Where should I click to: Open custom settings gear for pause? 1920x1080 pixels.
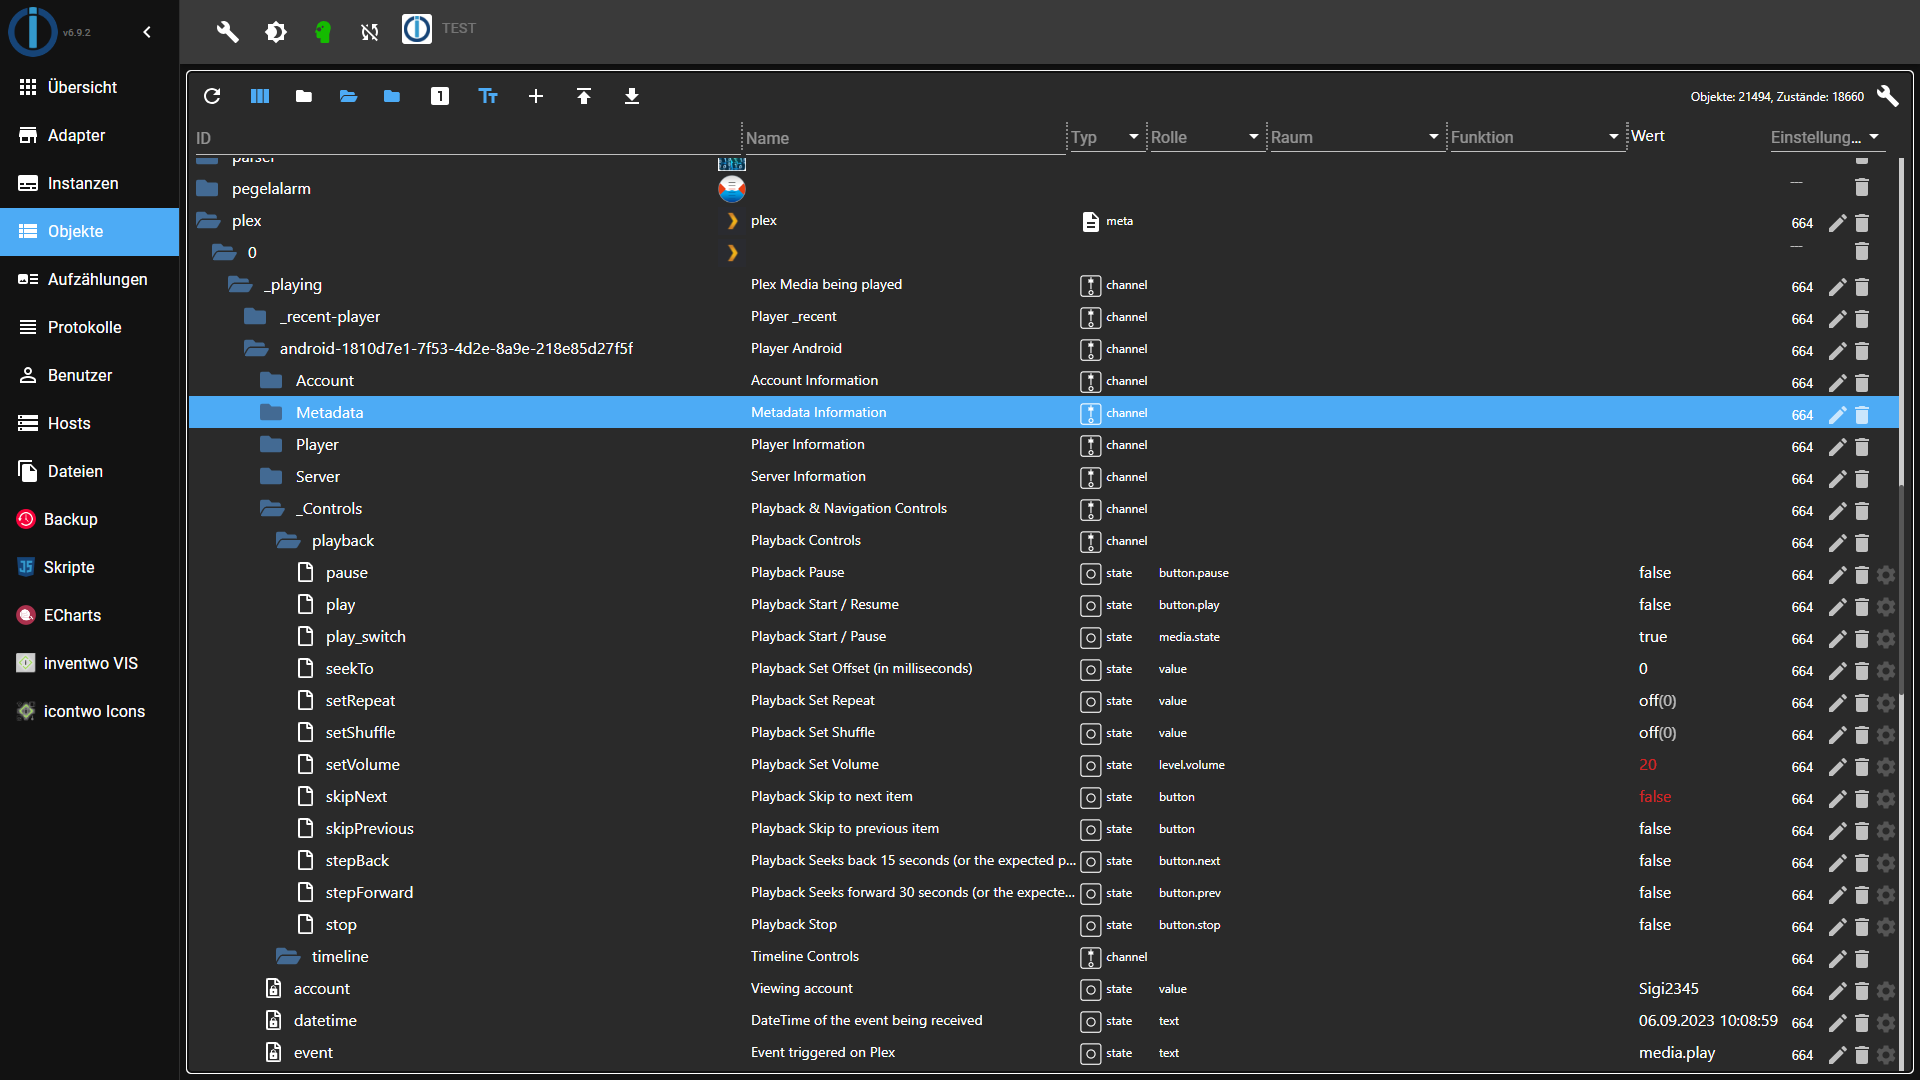[x=1886, y=574]
